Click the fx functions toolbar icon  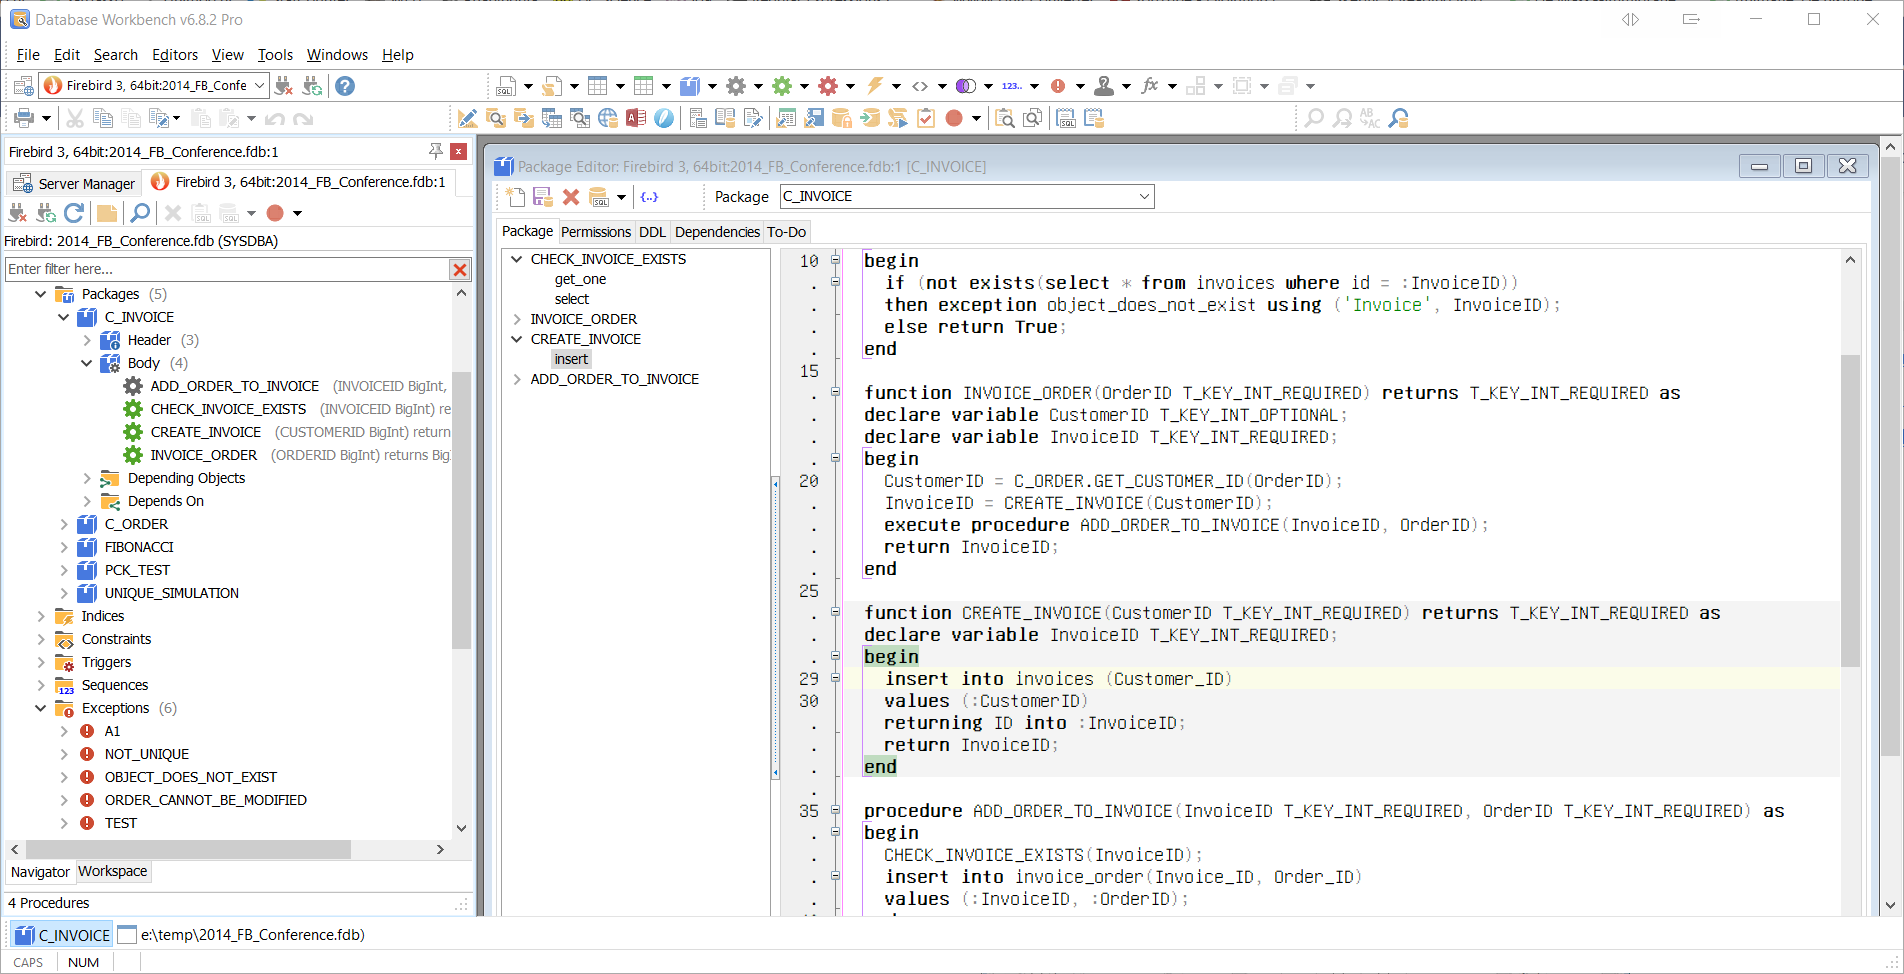coord(1150,86)
